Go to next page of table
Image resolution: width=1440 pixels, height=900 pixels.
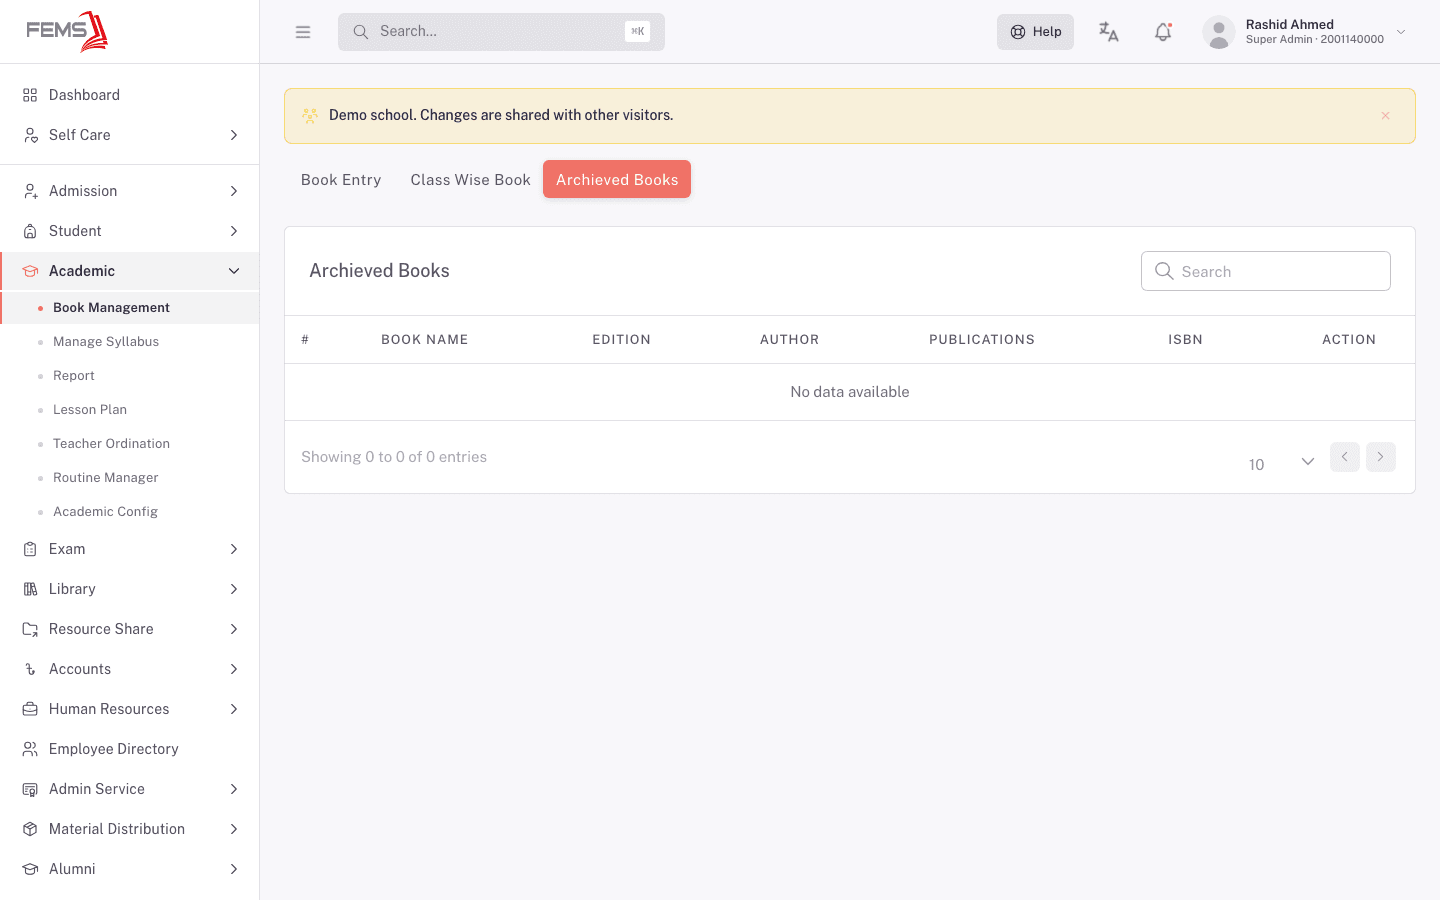point(1381,457)
